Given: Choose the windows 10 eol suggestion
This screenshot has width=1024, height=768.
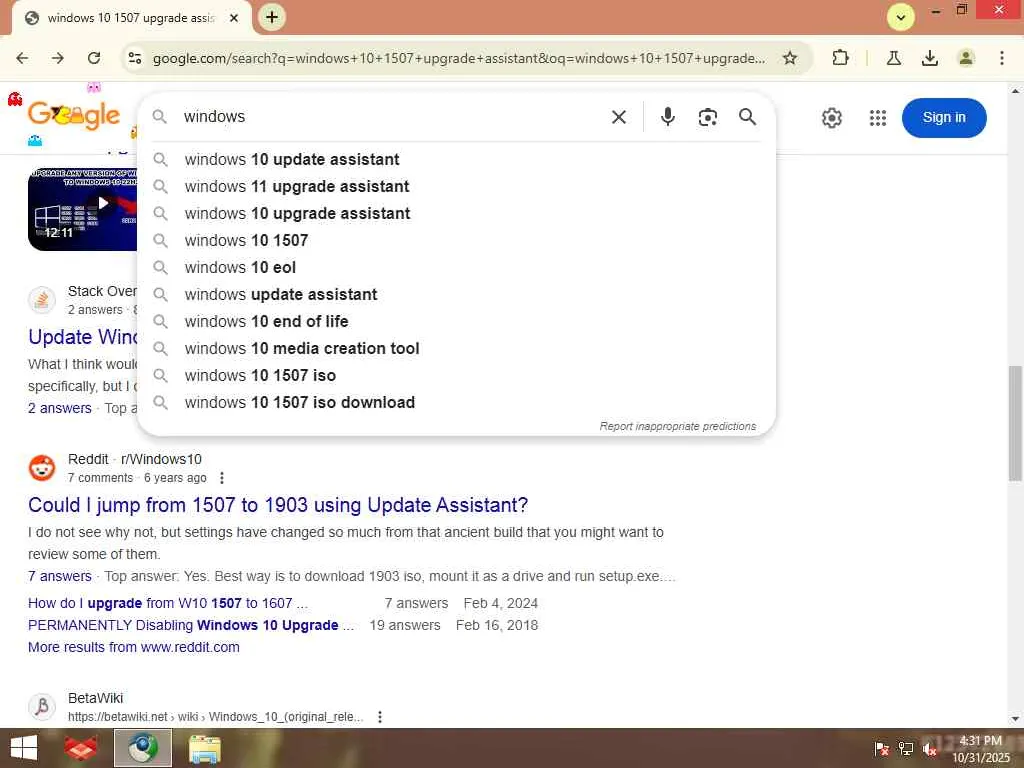Looking at the screenshot, I should click(456, 268).
